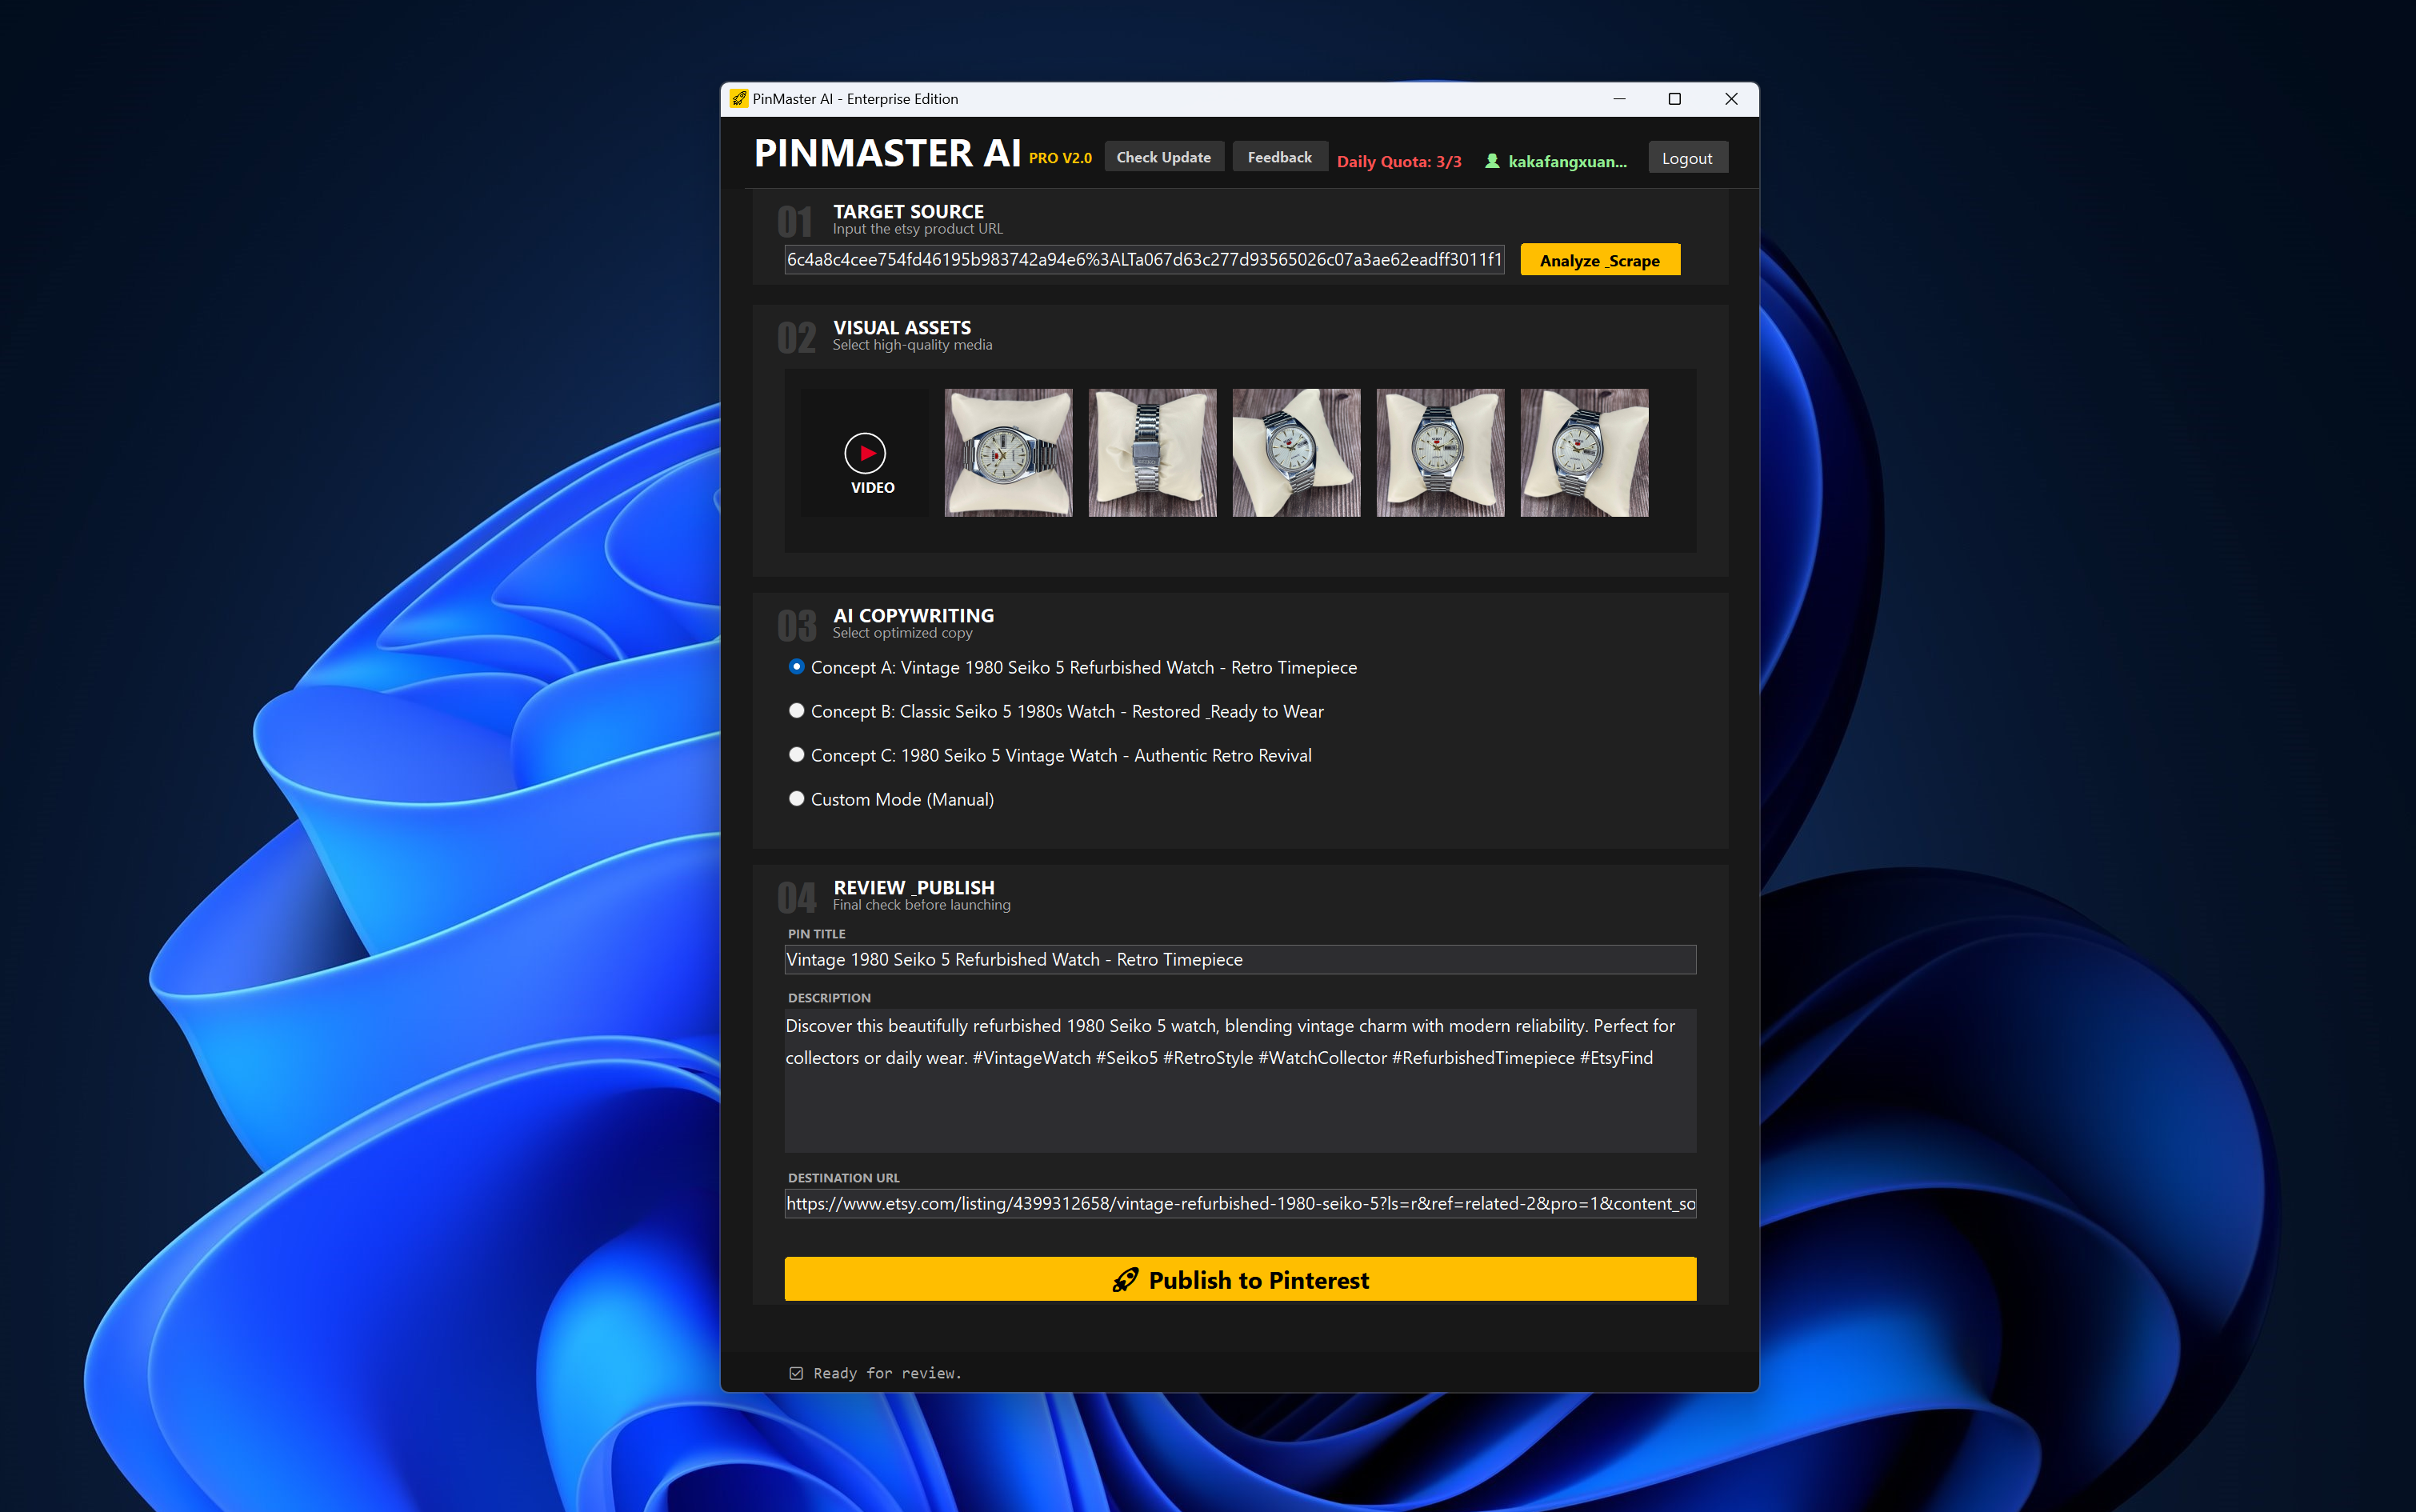Select the bracelet-only watch thumbnail

tap(1152, 452)
